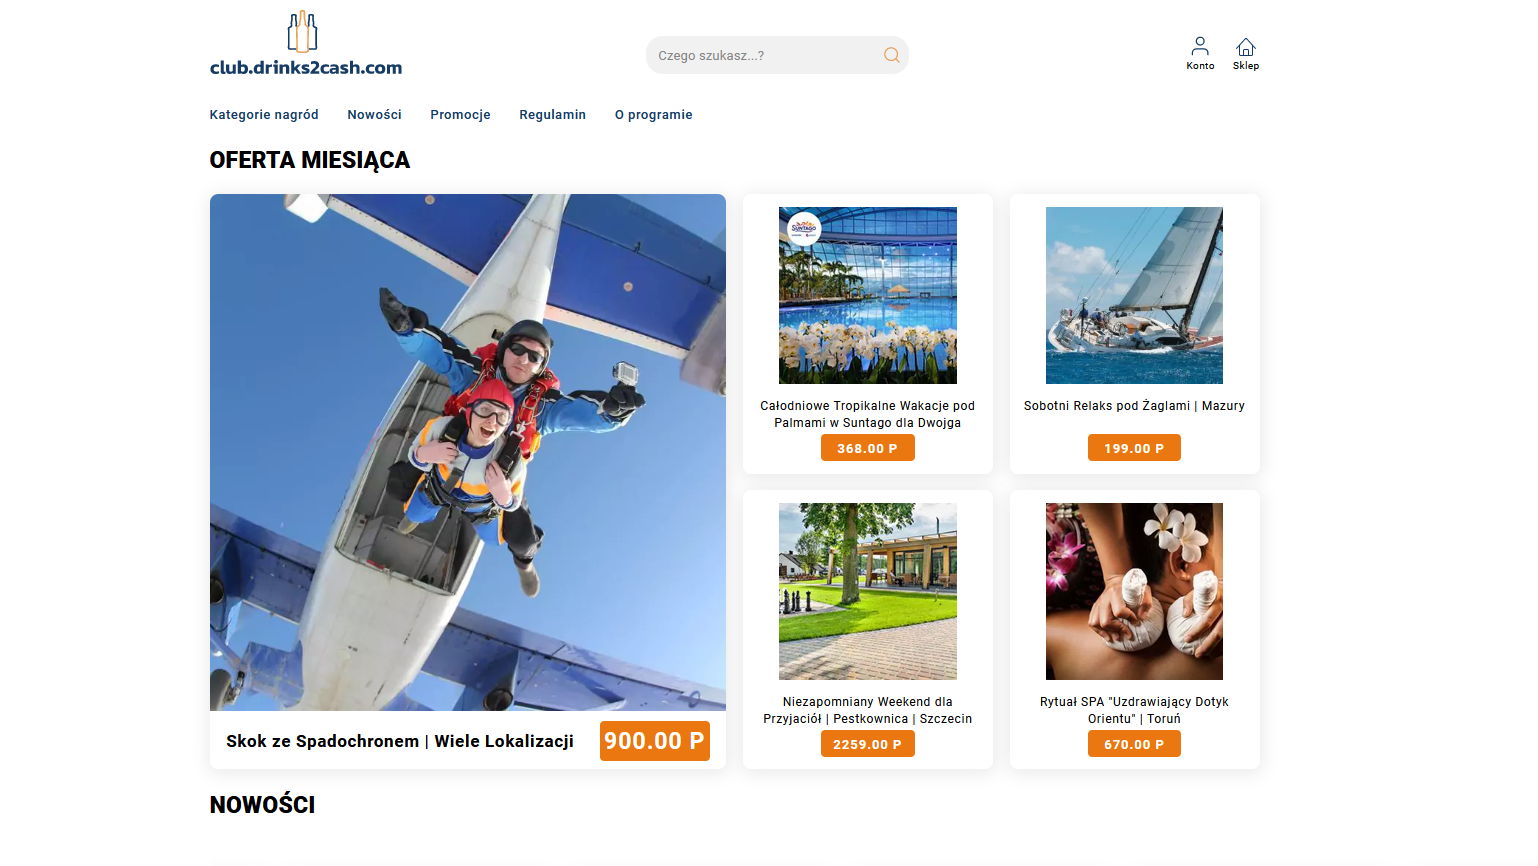The width and height of the screenshot is (1538, 866).
Task: Click the Suntago logo badge on thumbnail
Action: (x=804, y=228)
